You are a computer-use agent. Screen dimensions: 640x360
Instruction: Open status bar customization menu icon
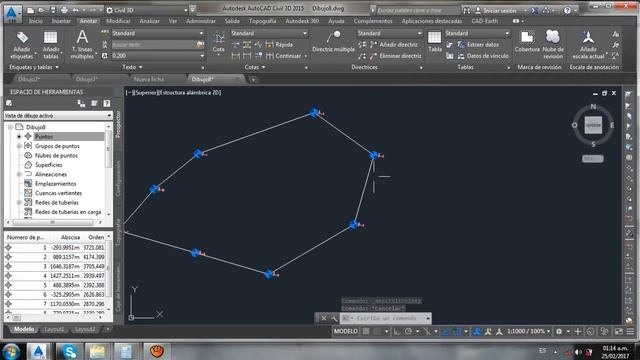tap(631, 331)
